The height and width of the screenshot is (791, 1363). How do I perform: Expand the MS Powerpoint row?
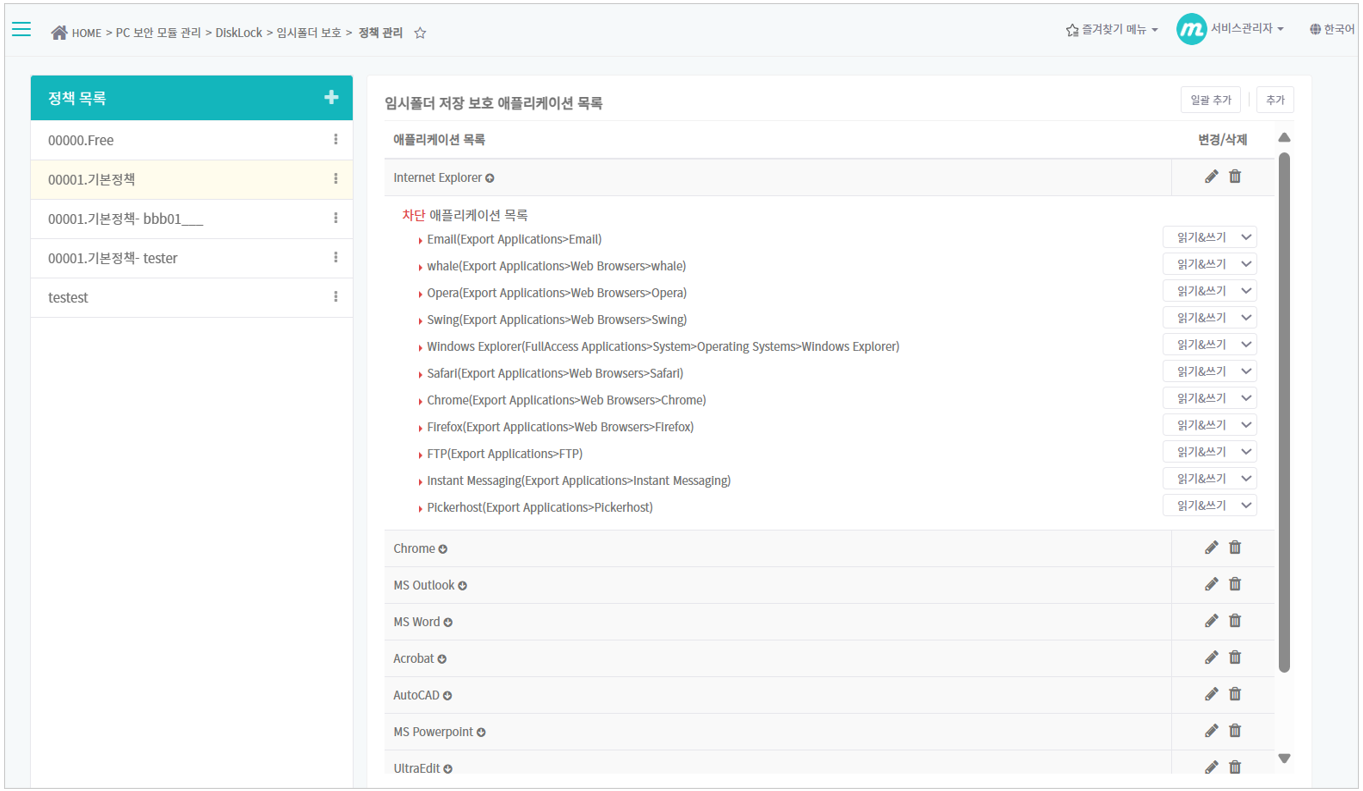click(x=481, y=732)
